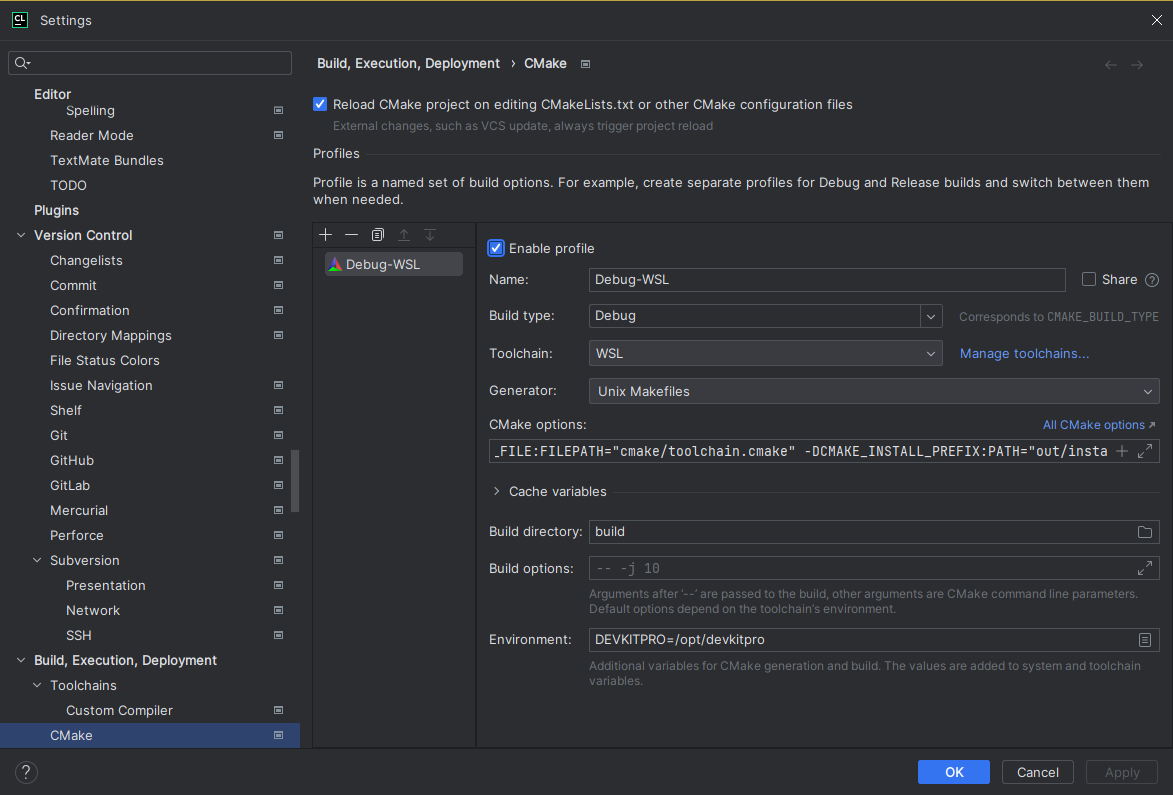Viewport: 1173px width, 795px height.
Task: Move the profile down in list
Action: [430, 235]
